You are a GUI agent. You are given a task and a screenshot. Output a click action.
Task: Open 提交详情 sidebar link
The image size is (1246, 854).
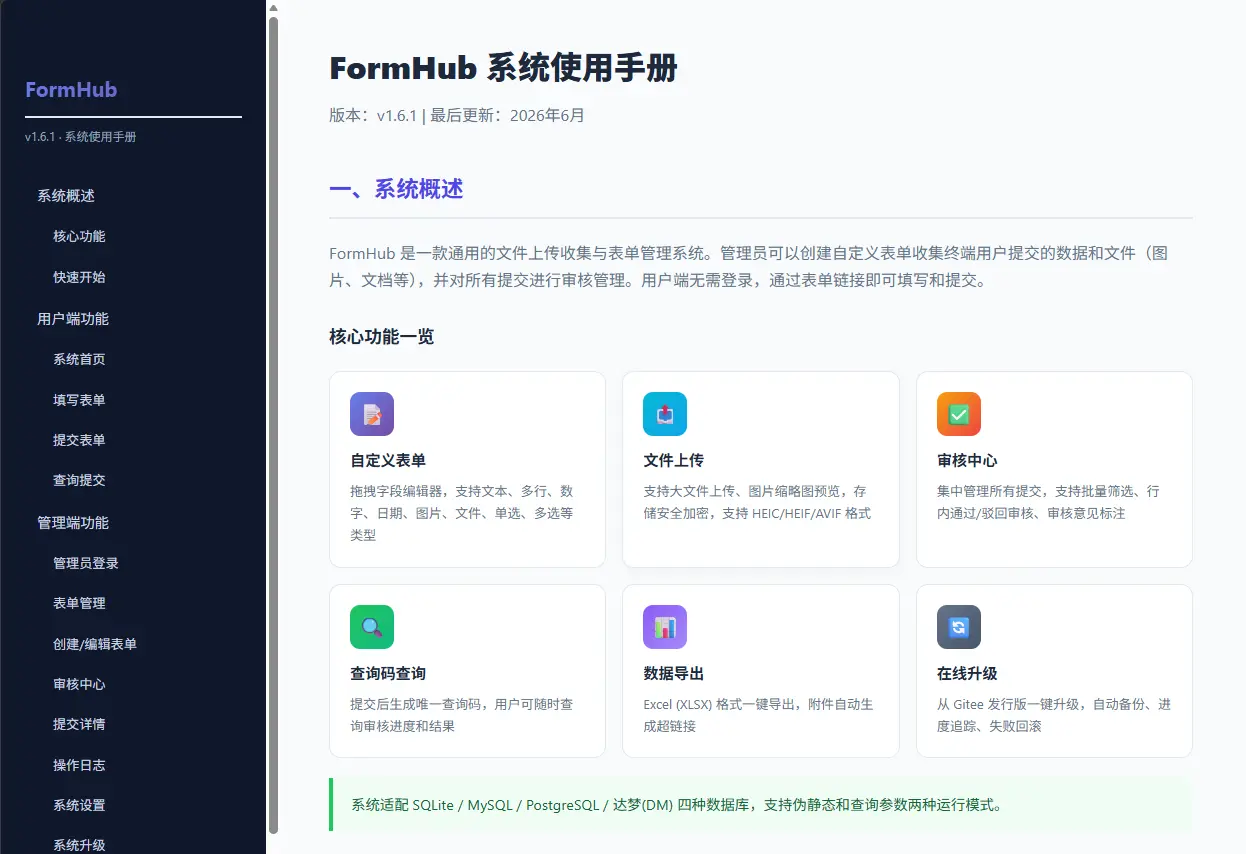79,724
